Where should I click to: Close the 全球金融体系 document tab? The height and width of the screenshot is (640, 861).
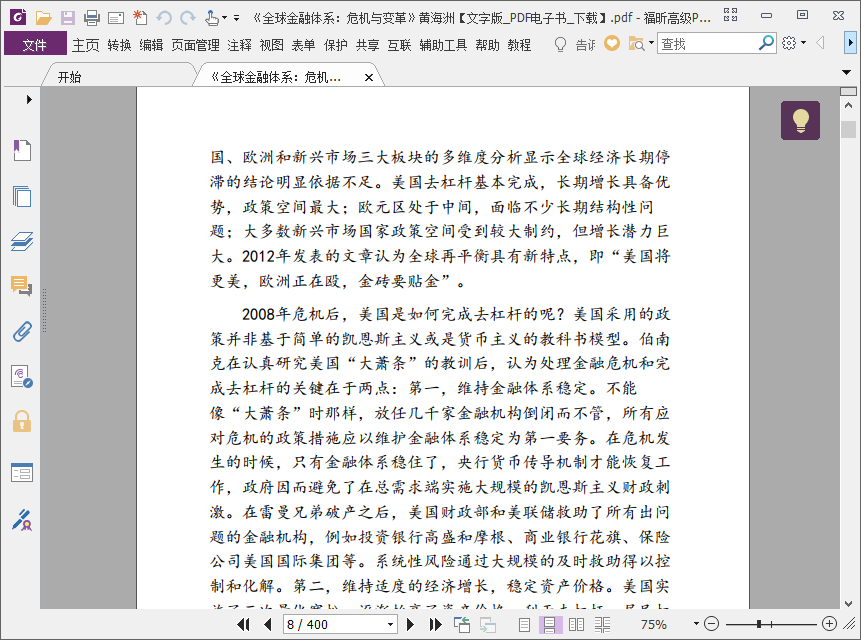click(369, 77)
